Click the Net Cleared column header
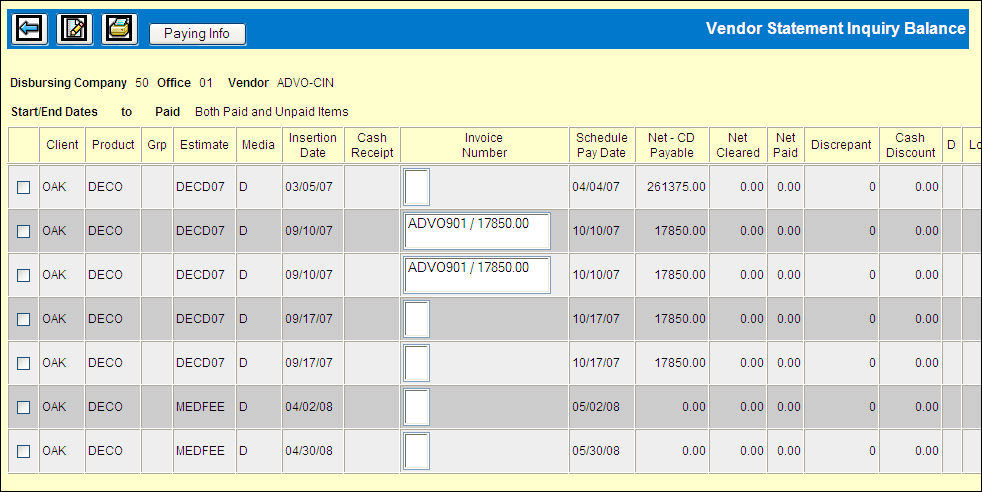The image size is (982, 492). (738, 145)
